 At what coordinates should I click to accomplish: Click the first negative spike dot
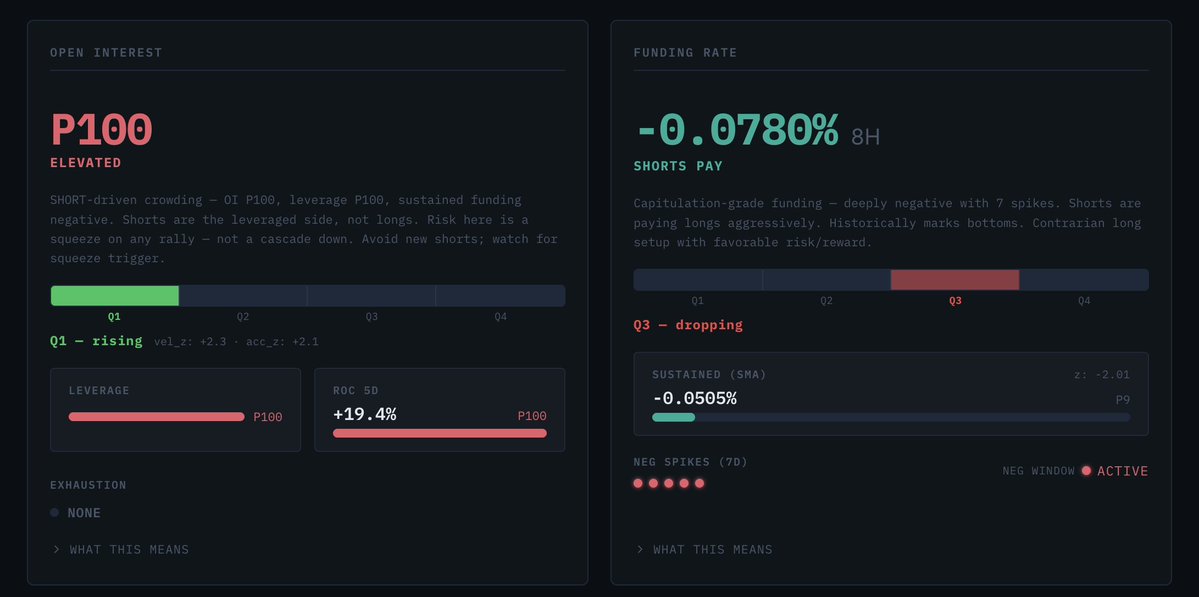pyautogui.click(x=638, y=483)
